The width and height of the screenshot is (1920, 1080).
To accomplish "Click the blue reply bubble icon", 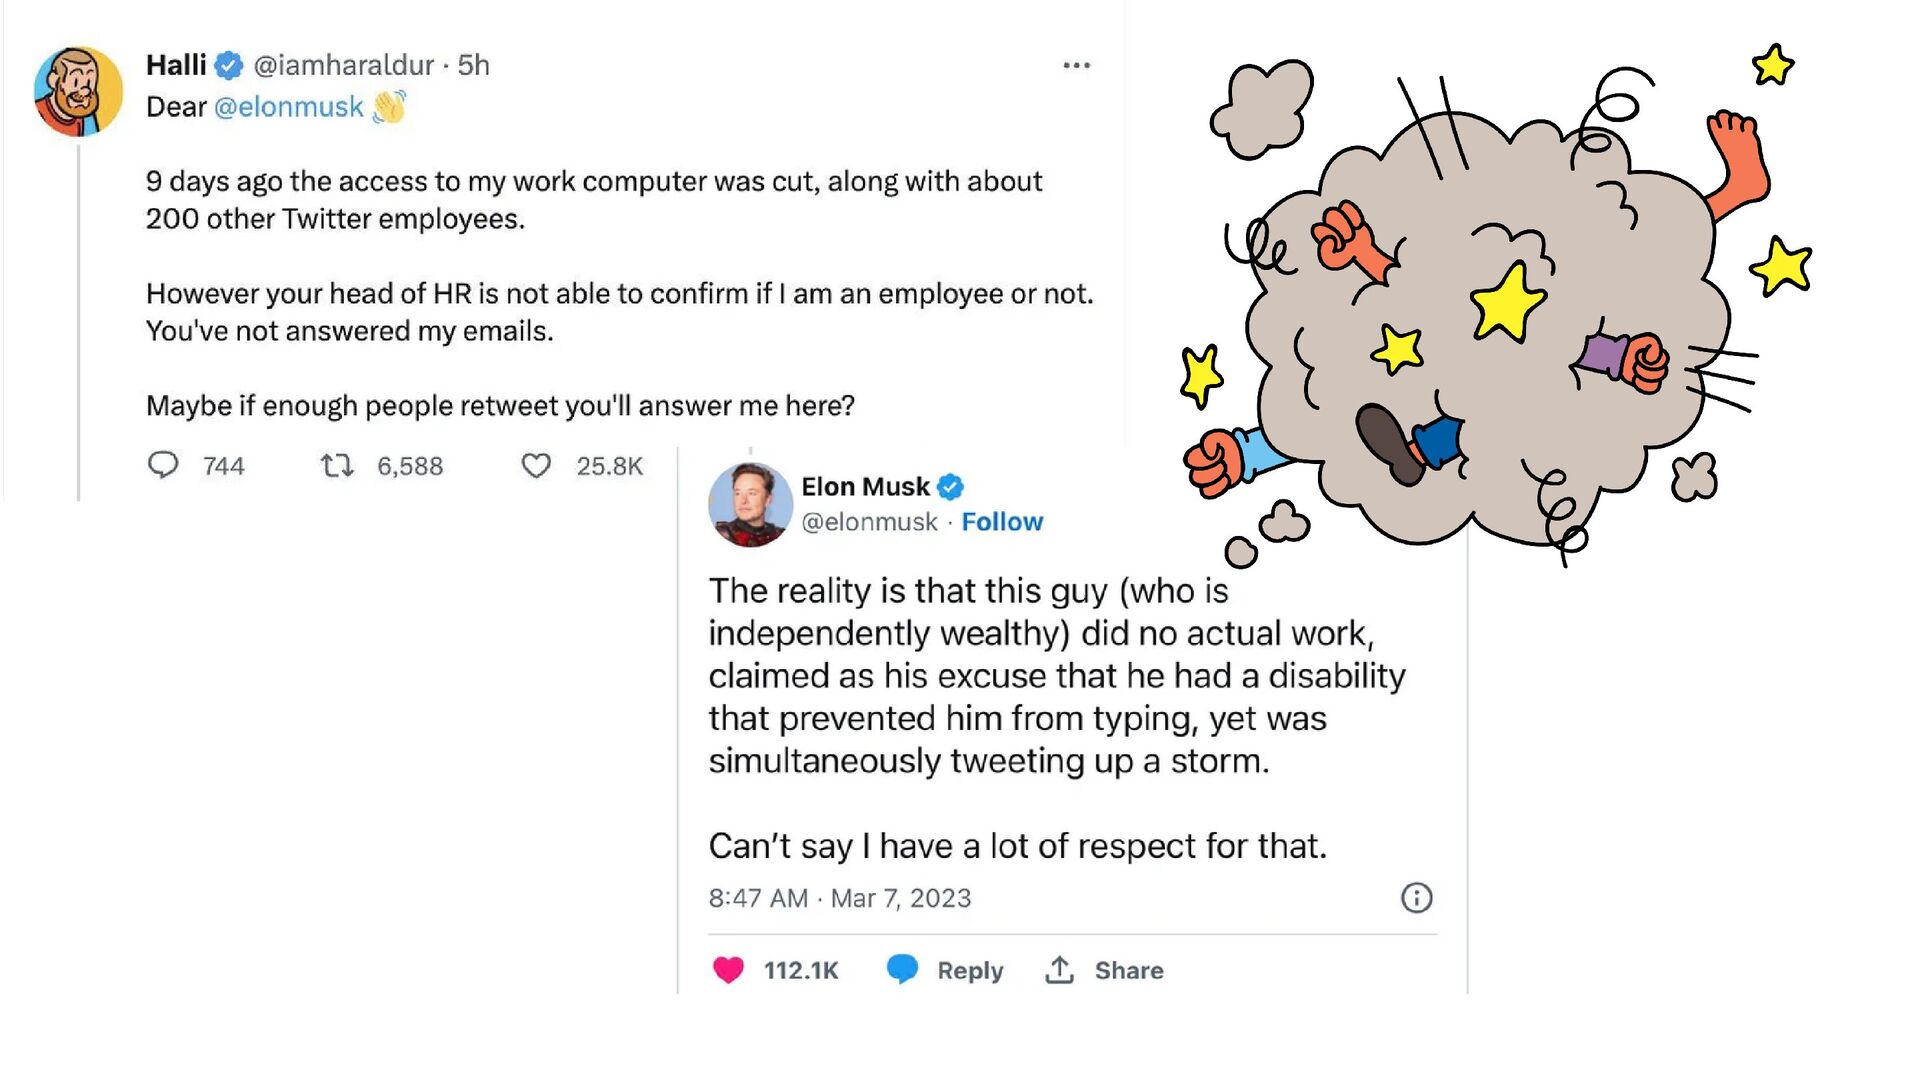I will coord(902,969).
